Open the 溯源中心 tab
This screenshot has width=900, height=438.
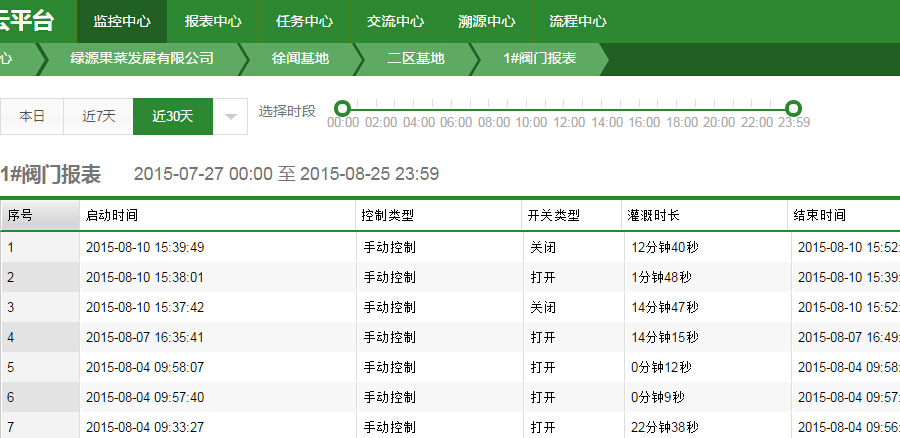click(x=486, y=21)
